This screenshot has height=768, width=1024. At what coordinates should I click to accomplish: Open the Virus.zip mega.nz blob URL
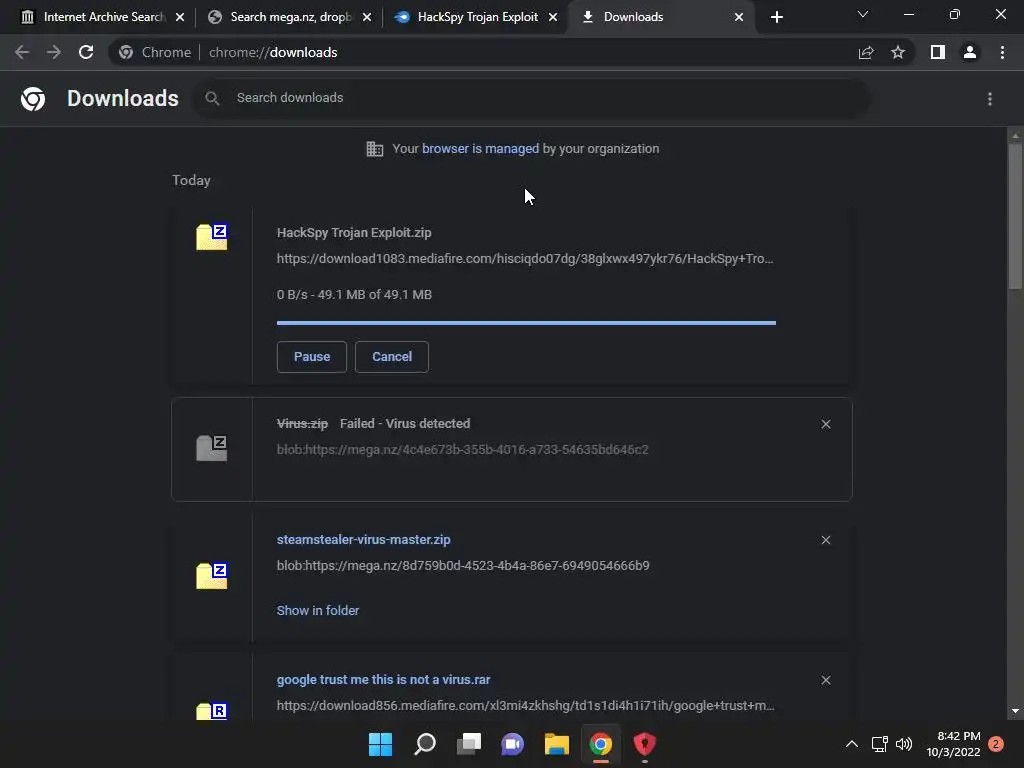(x=462, y=449)
